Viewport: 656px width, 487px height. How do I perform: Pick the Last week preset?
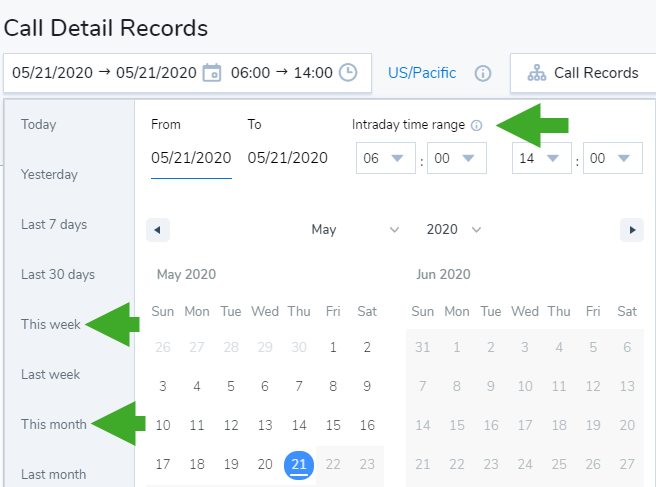[x=50, y=374]
